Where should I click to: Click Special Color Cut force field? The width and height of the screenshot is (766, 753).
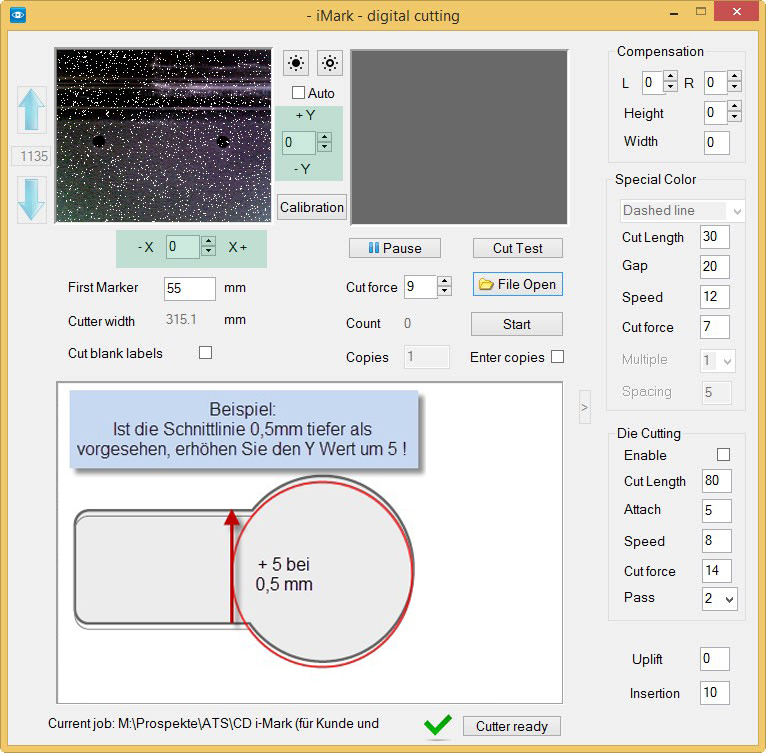tap(715, 327)
